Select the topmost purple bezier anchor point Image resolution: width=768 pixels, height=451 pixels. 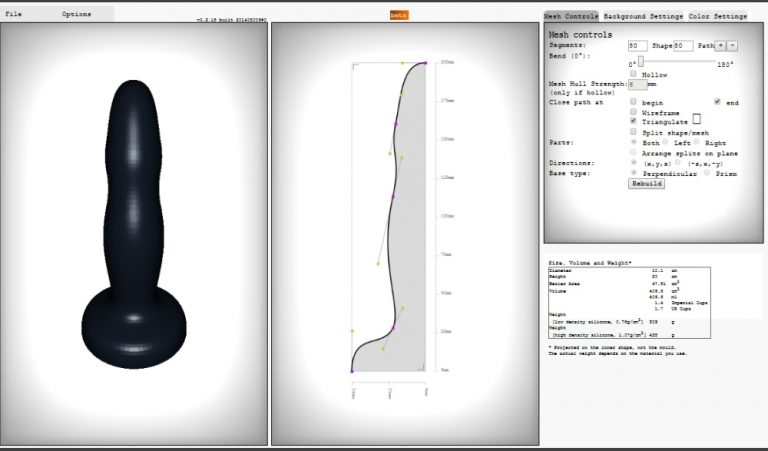point(426,62)
